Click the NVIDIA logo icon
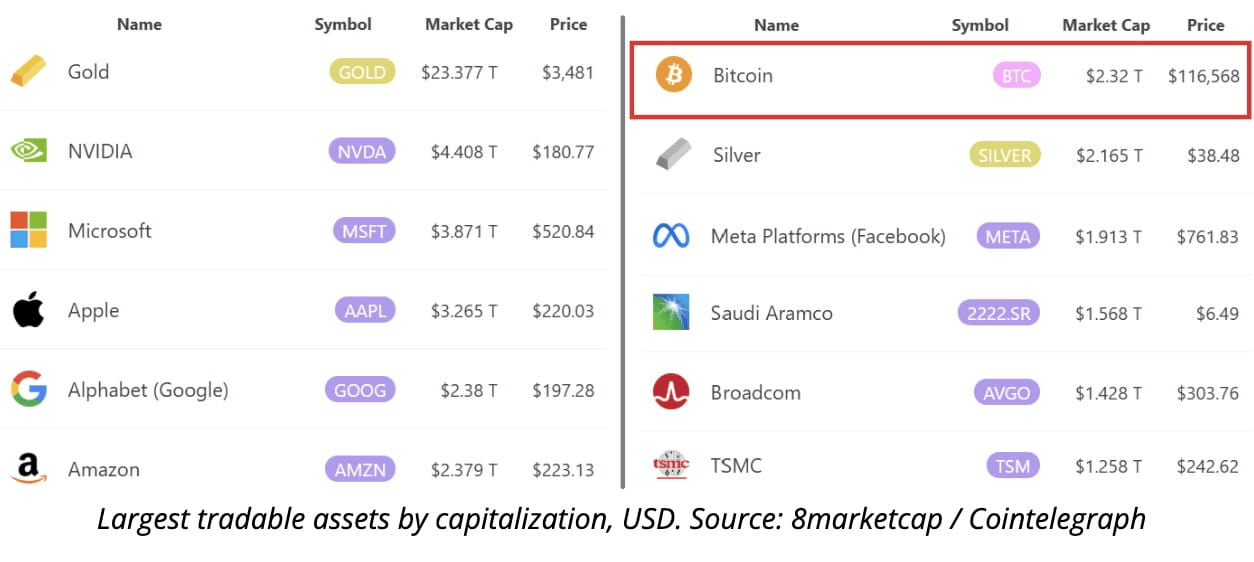Screen dimensions: 1254x562 pyautogui.click(x=28, y=151)
